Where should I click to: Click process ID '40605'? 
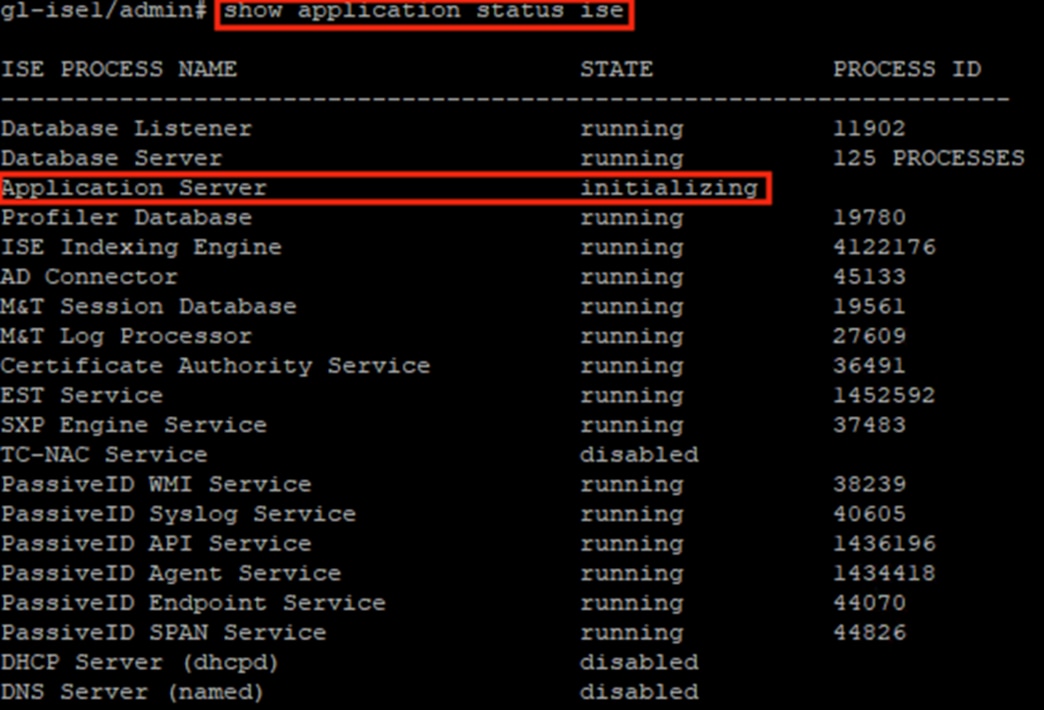point(870,514)
